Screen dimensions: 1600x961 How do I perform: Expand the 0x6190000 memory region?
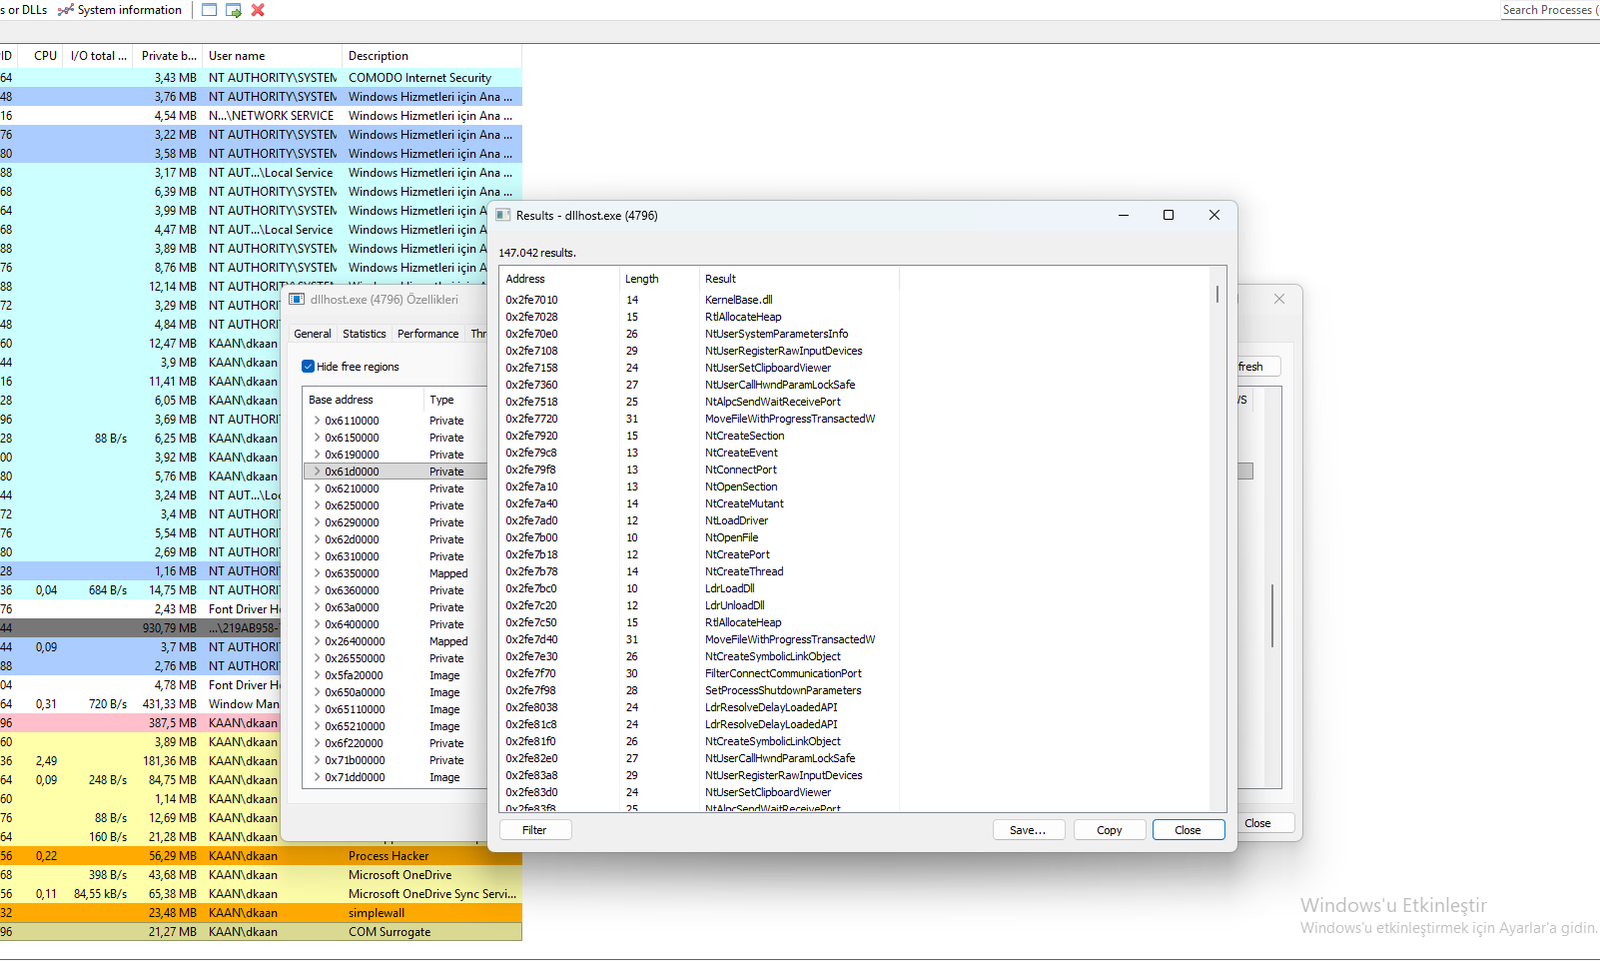click(x=317, y=455)
